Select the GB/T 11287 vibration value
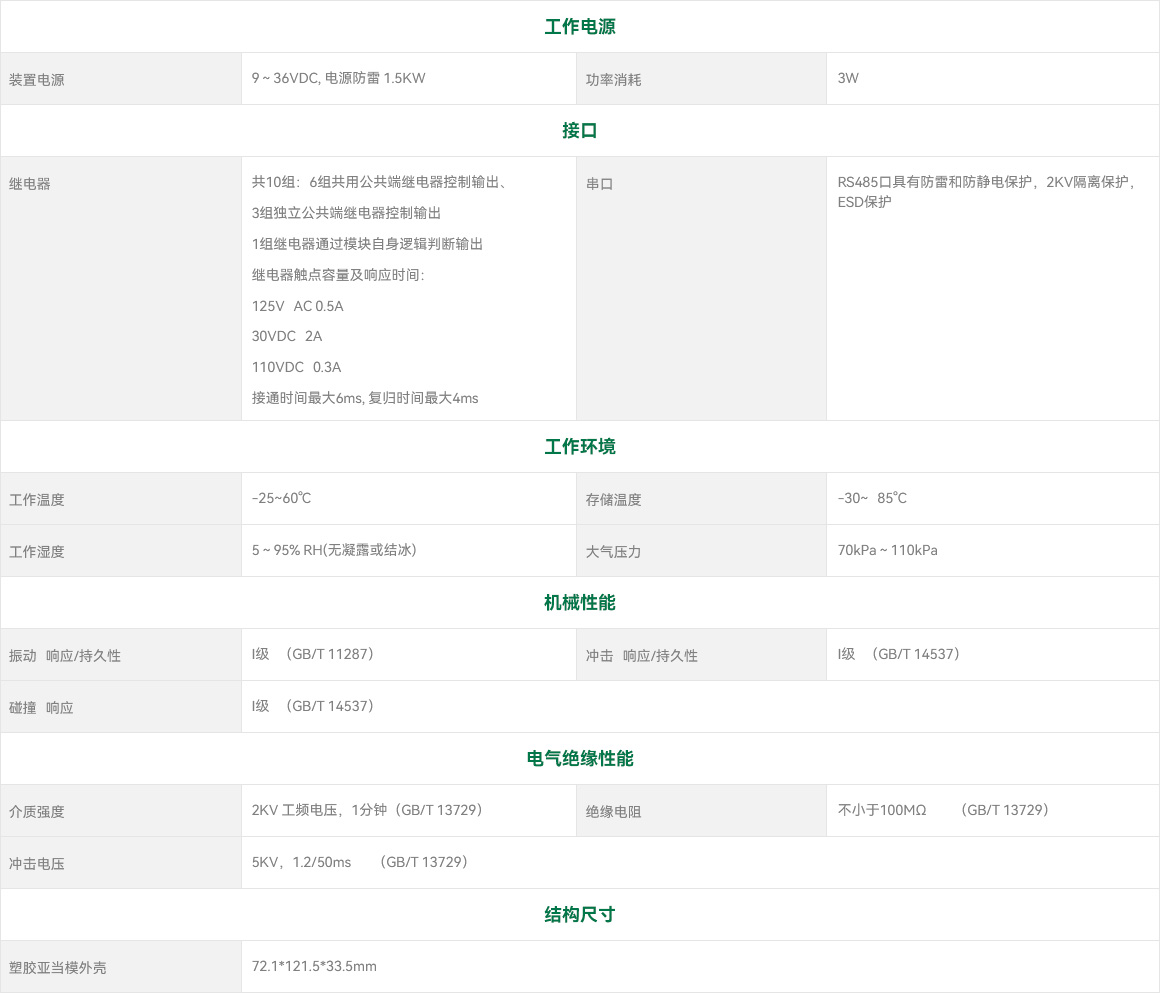Viewport: 1160px width, 993px height. pyautogui.click(x=313, y=654)
